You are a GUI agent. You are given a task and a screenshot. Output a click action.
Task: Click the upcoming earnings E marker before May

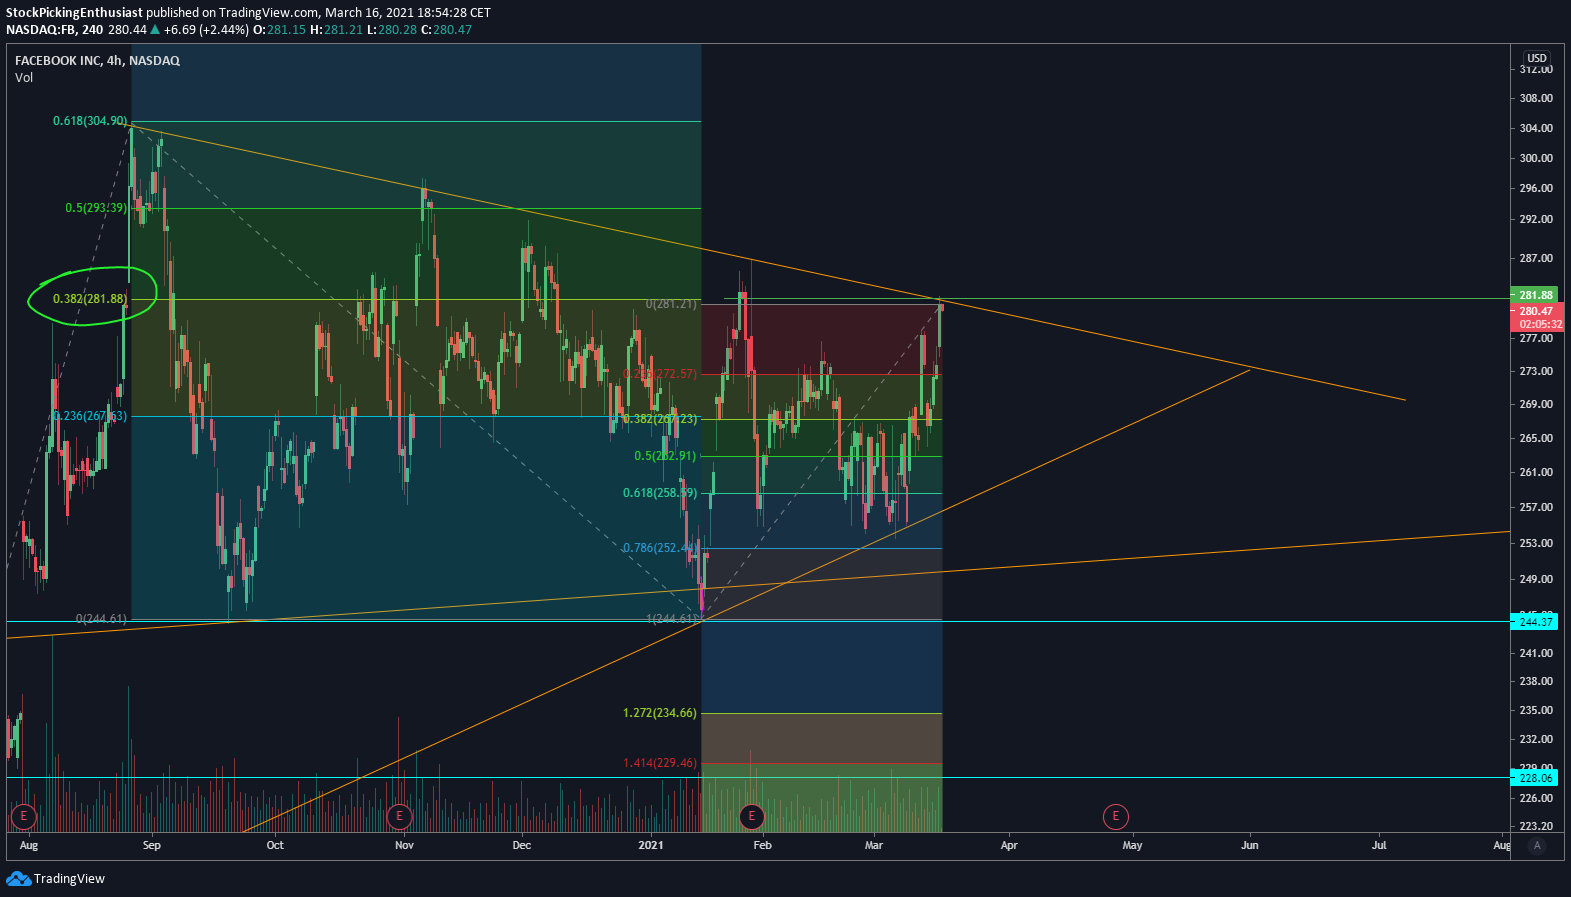tap(1115, 816)
